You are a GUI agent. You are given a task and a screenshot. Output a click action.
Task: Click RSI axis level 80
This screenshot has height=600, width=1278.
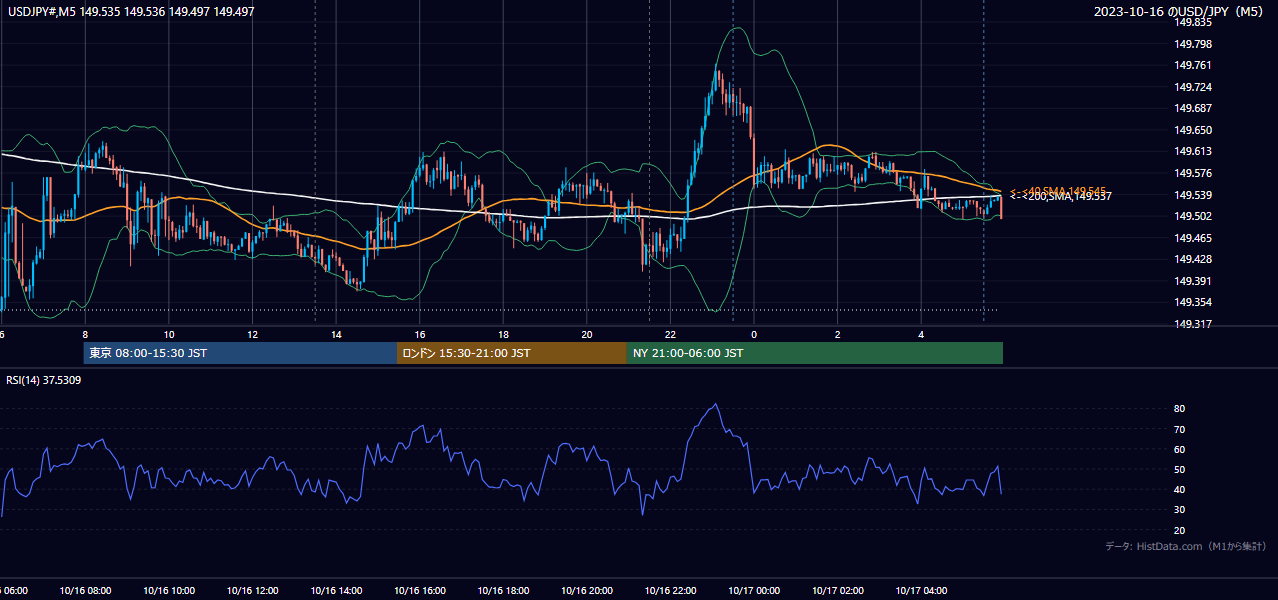tap(1180, 409)
